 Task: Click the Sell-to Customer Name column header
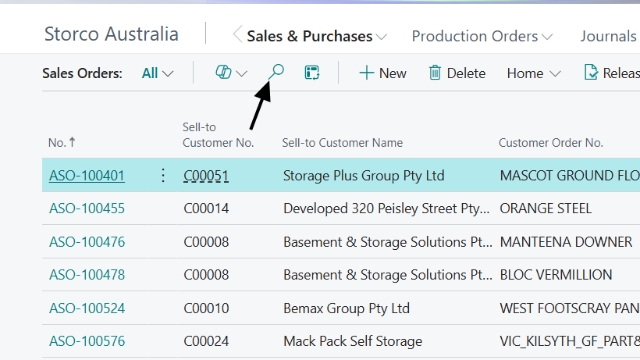pos(342,143)
